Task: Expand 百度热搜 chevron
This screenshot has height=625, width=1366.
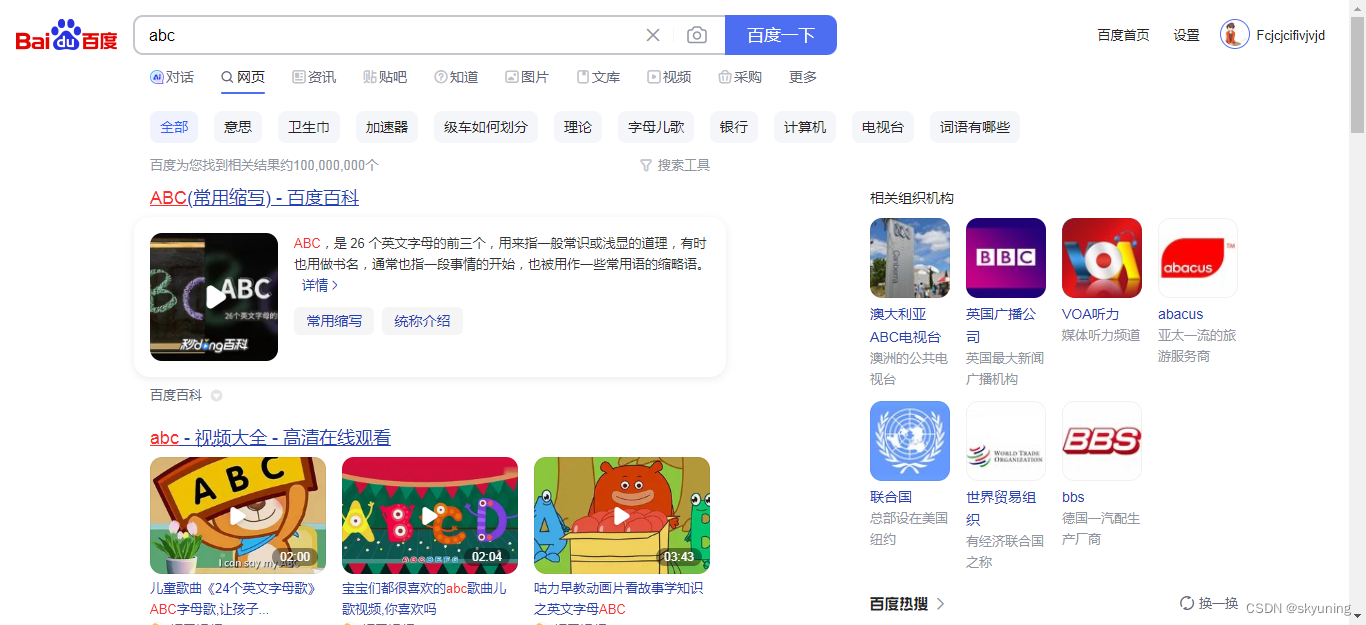Action: [x=941, y=604]
